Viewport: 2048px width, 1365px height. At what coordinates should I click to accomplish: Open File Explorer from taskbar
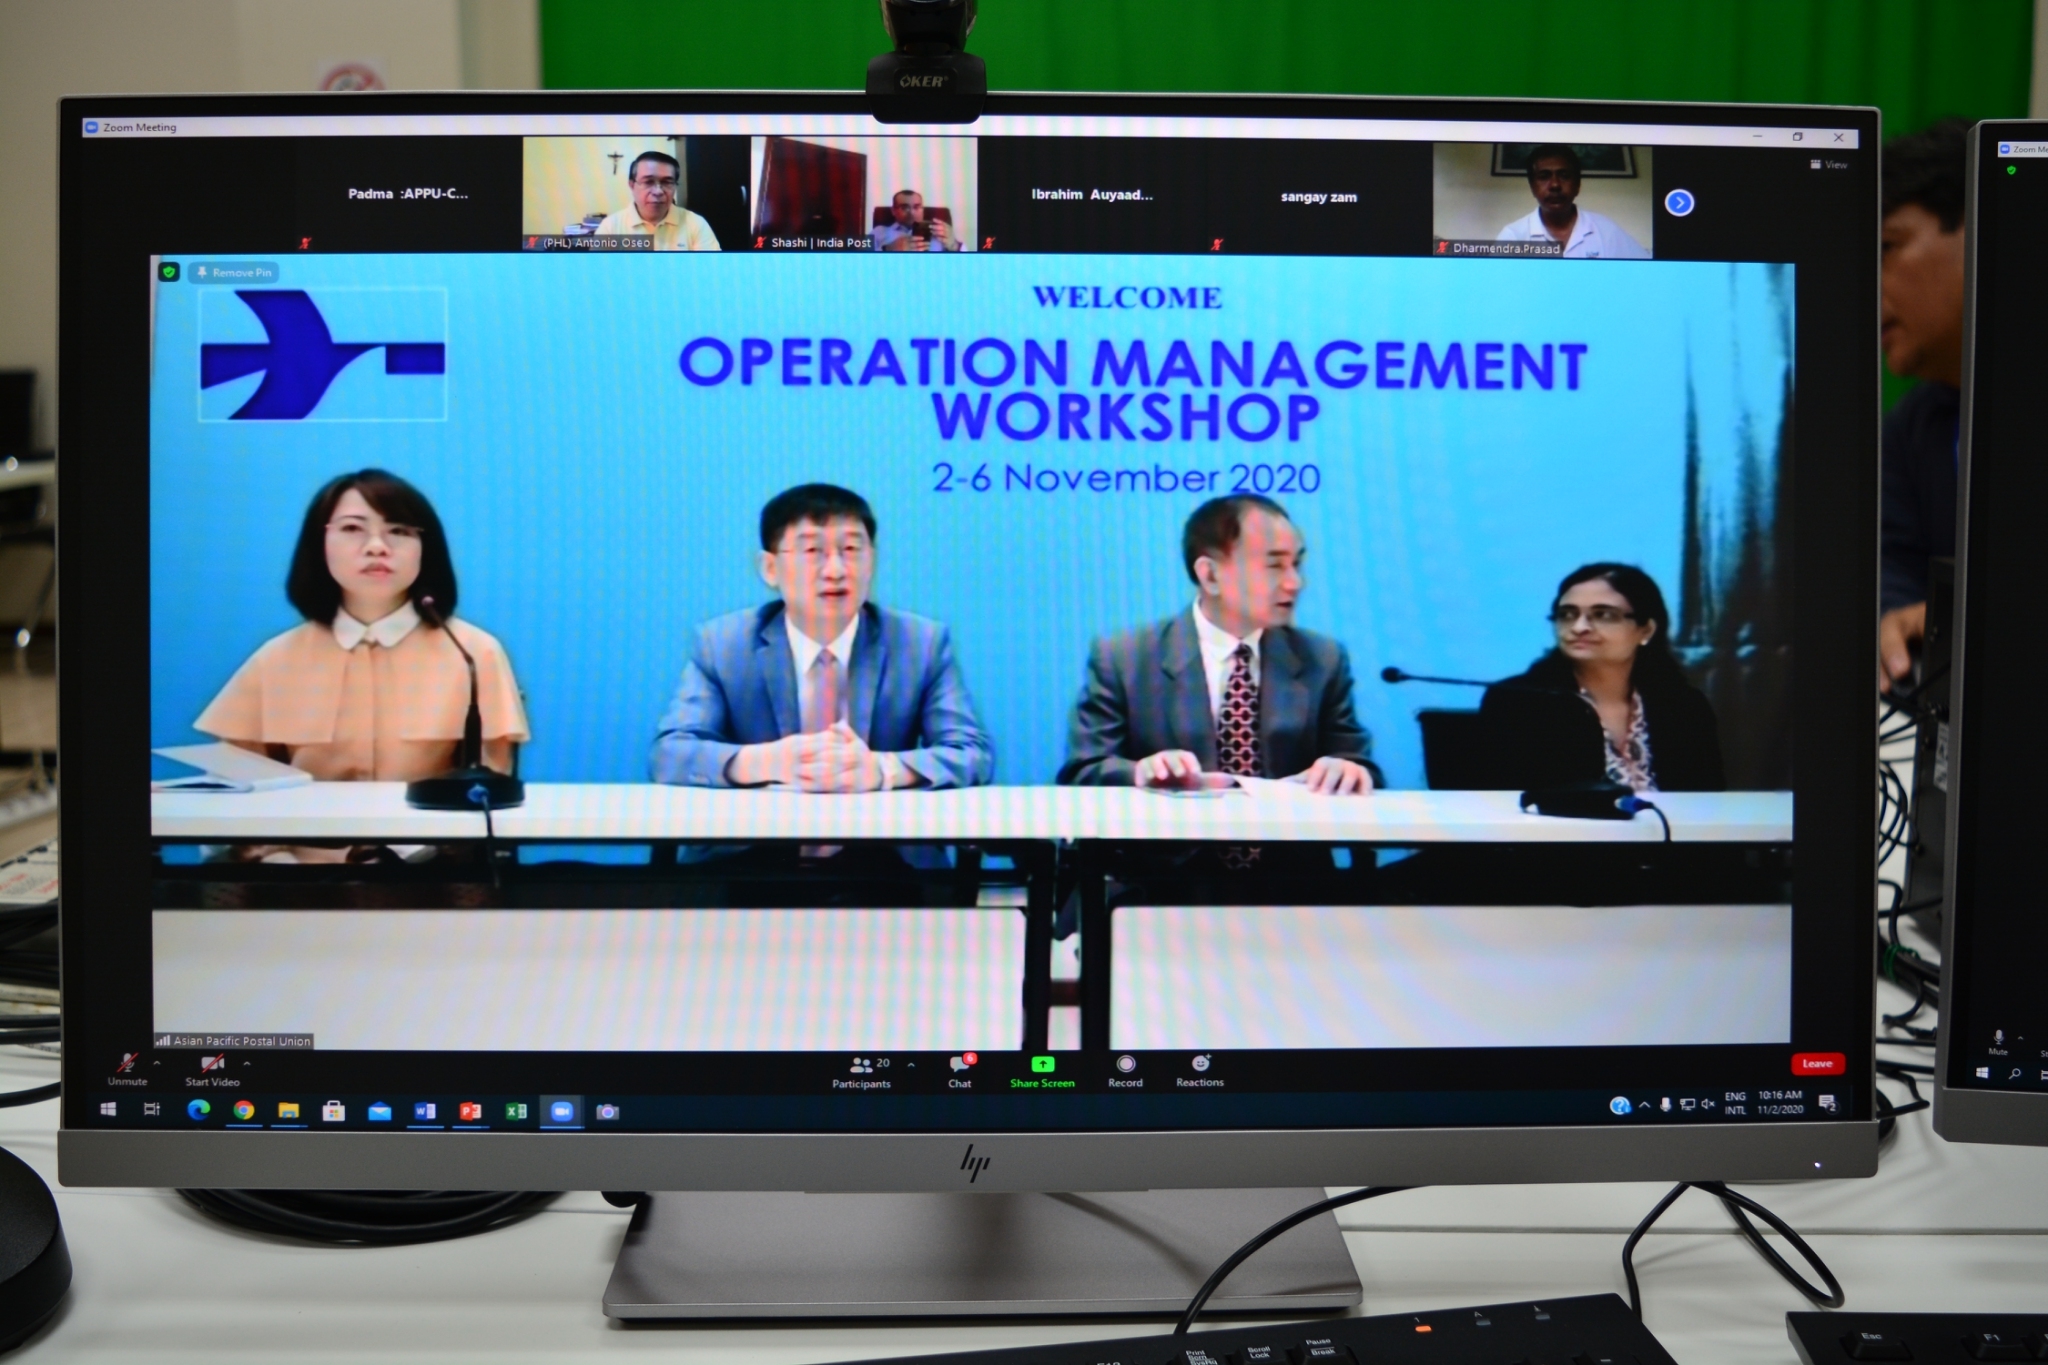[288, 1110]
